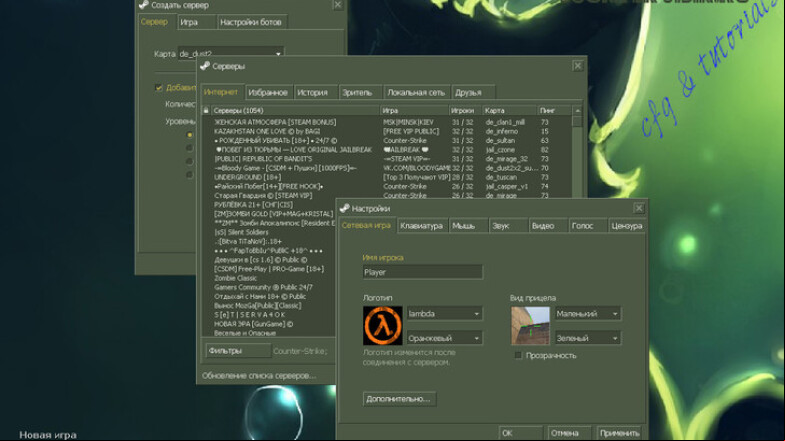Switch to the Игра tab in Создать сервер

point(196,23)
